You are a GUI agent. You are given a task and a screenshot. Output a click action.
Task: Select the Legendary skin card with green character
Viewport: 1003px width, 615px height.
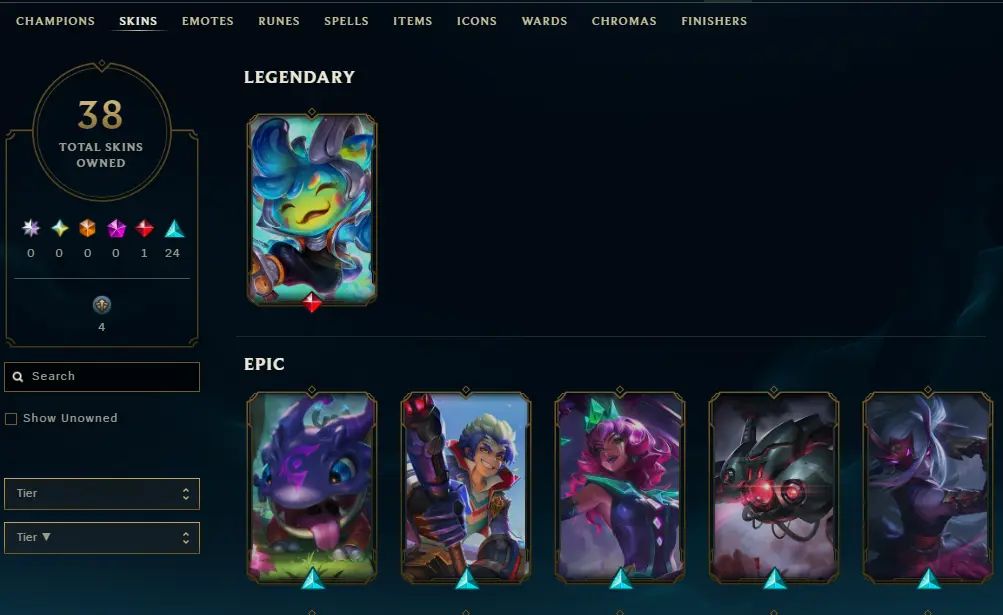[x=312, y=209]
